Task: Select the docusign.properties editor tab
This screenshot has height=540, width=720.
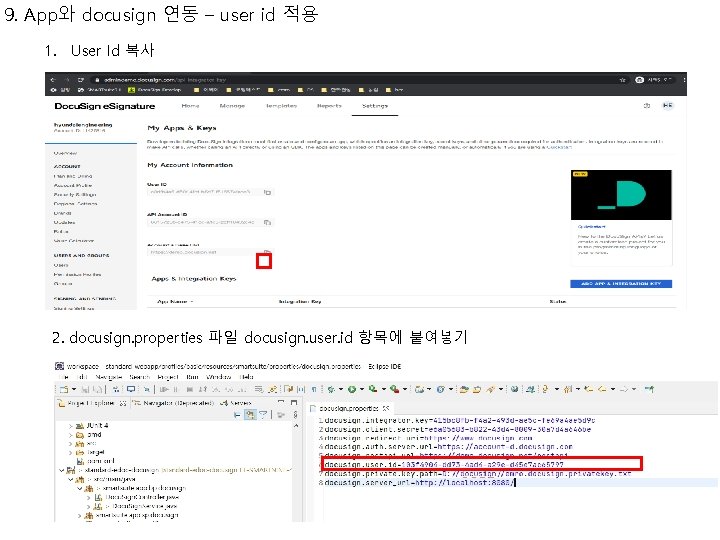Action: [349, 408]
